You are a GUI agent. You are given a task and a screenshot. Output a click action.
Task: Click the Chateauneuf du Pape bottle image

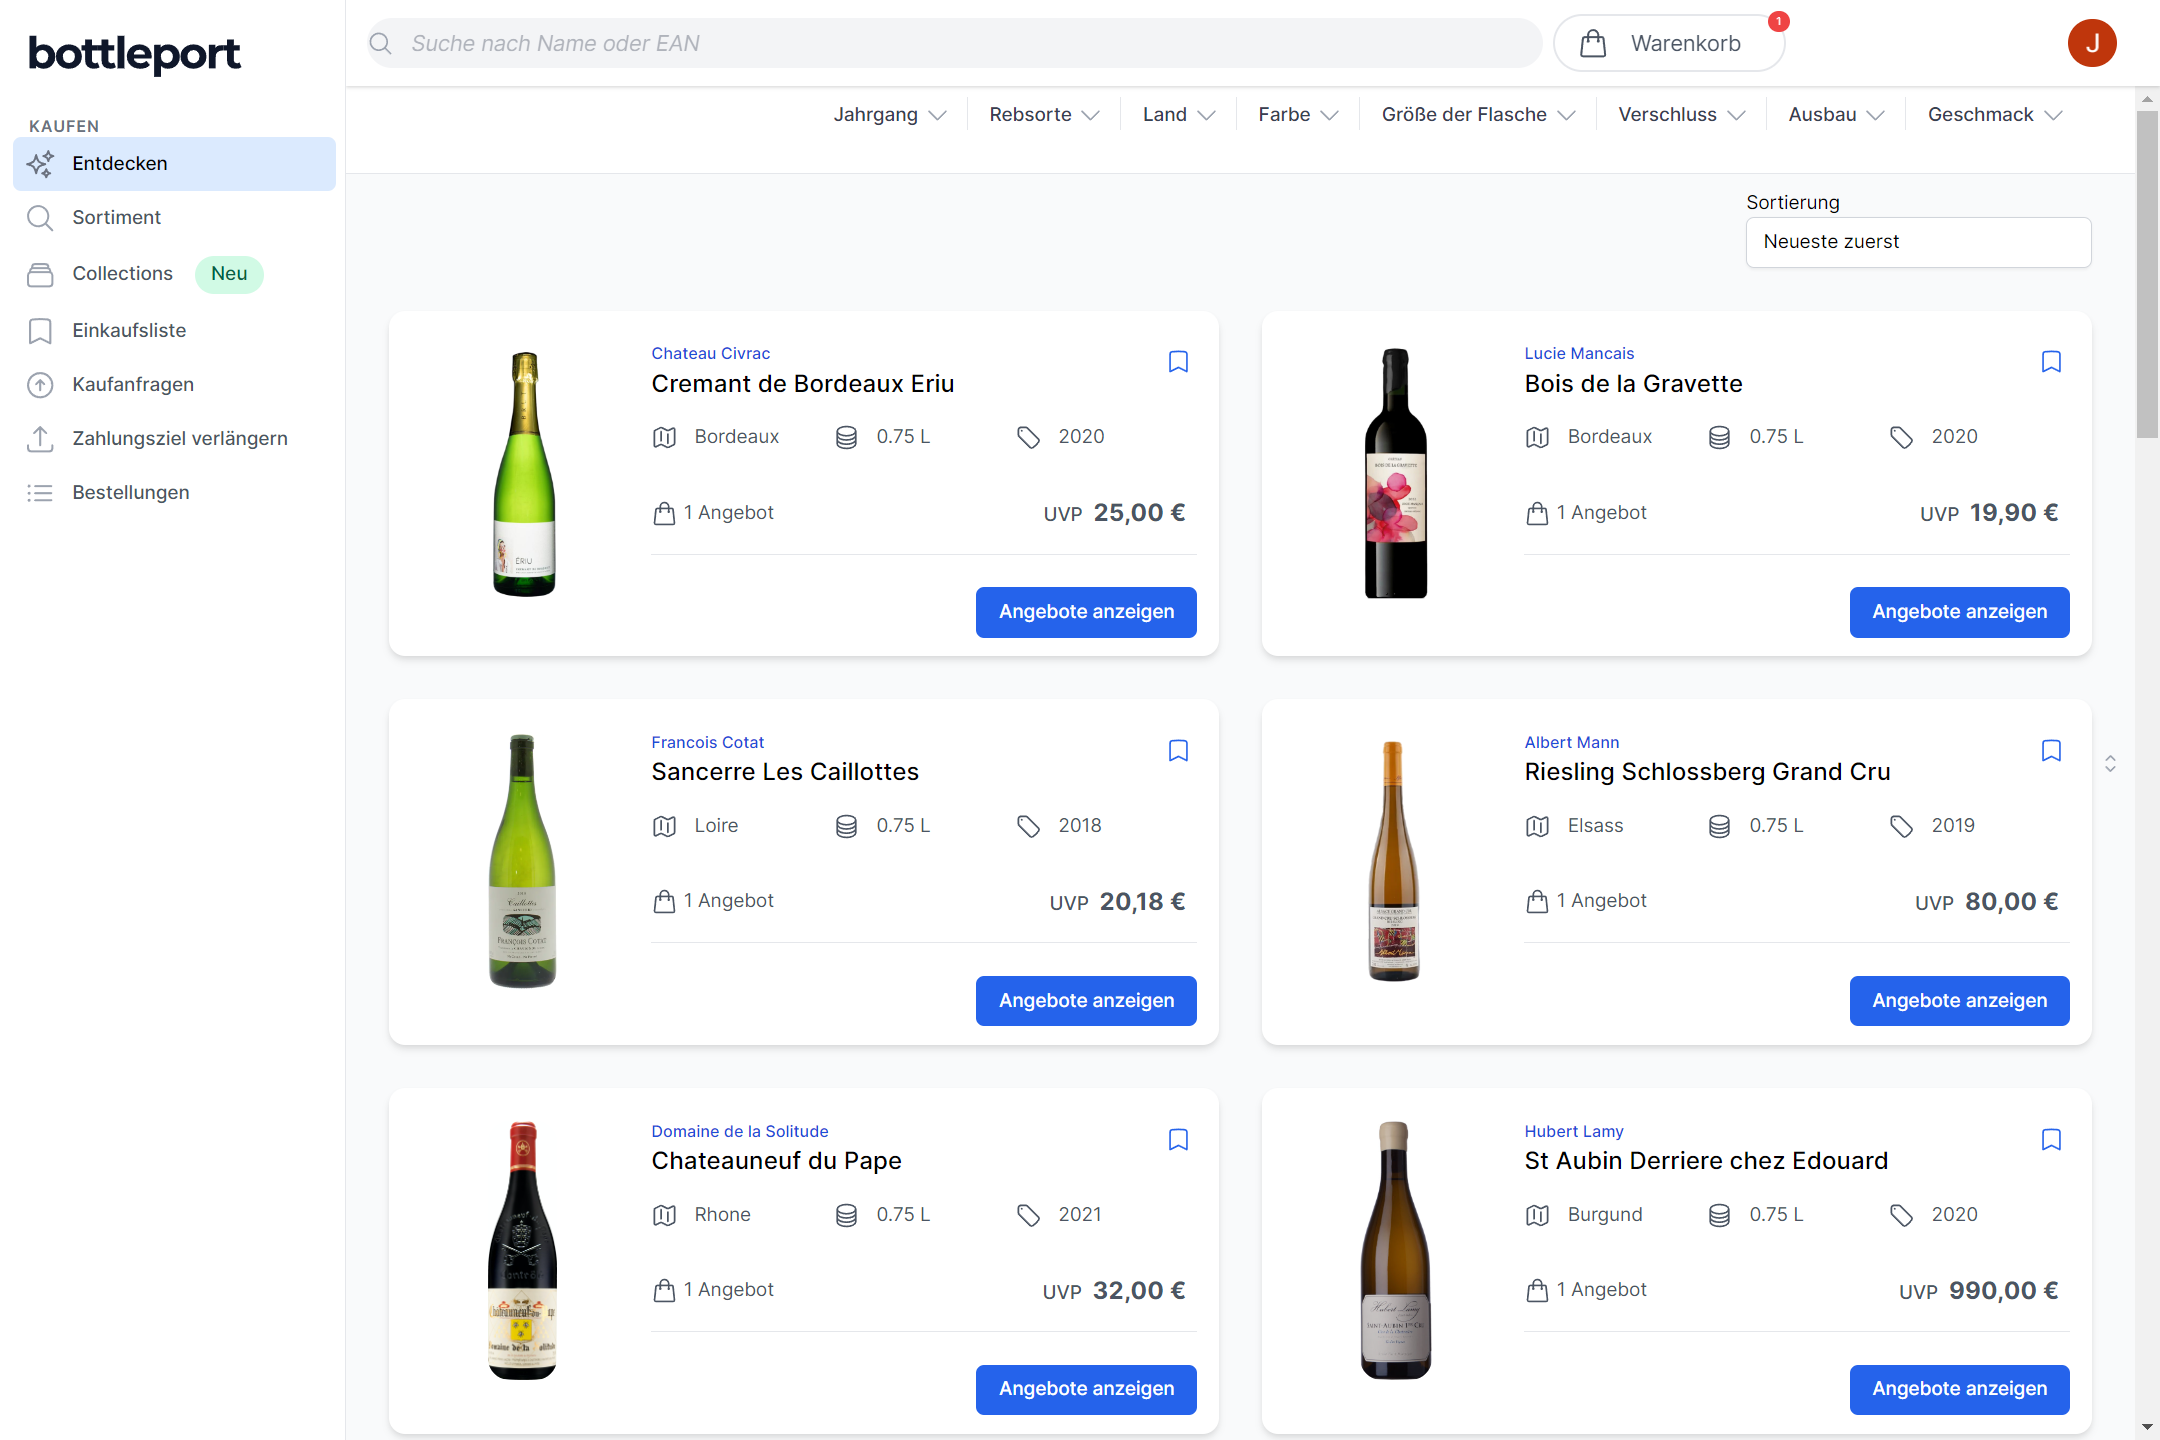click(x=522, y=1251)
